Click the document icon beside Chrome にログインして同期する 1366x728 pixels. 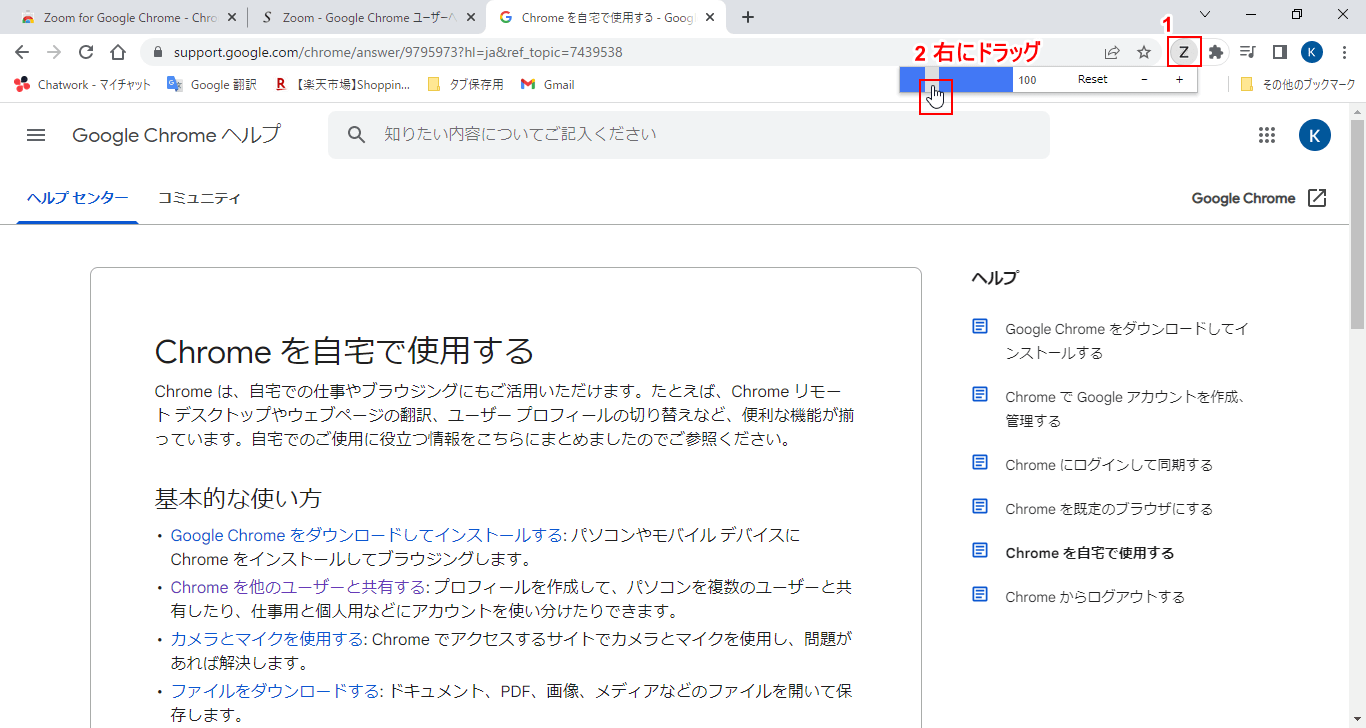(980, 462)
